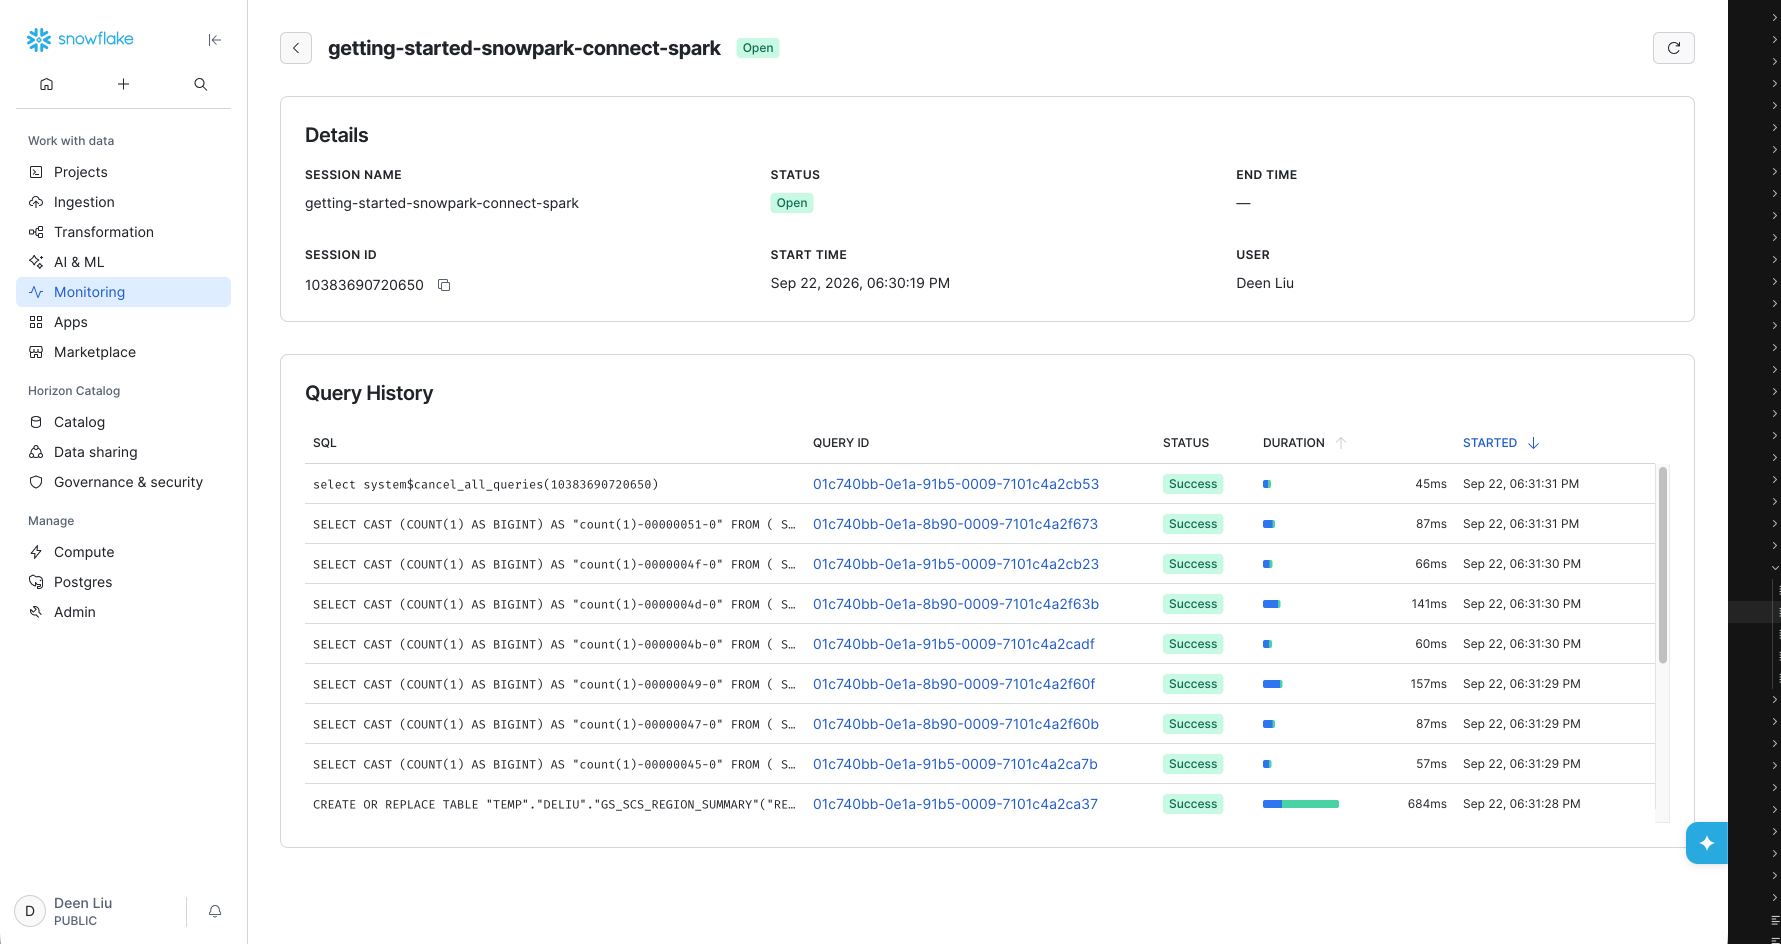The image size is (1781, 944).
Task: Open query 01c740bb-0e1a-91b5-0009-7101c4a2cb53
Action: pos(956,484)
